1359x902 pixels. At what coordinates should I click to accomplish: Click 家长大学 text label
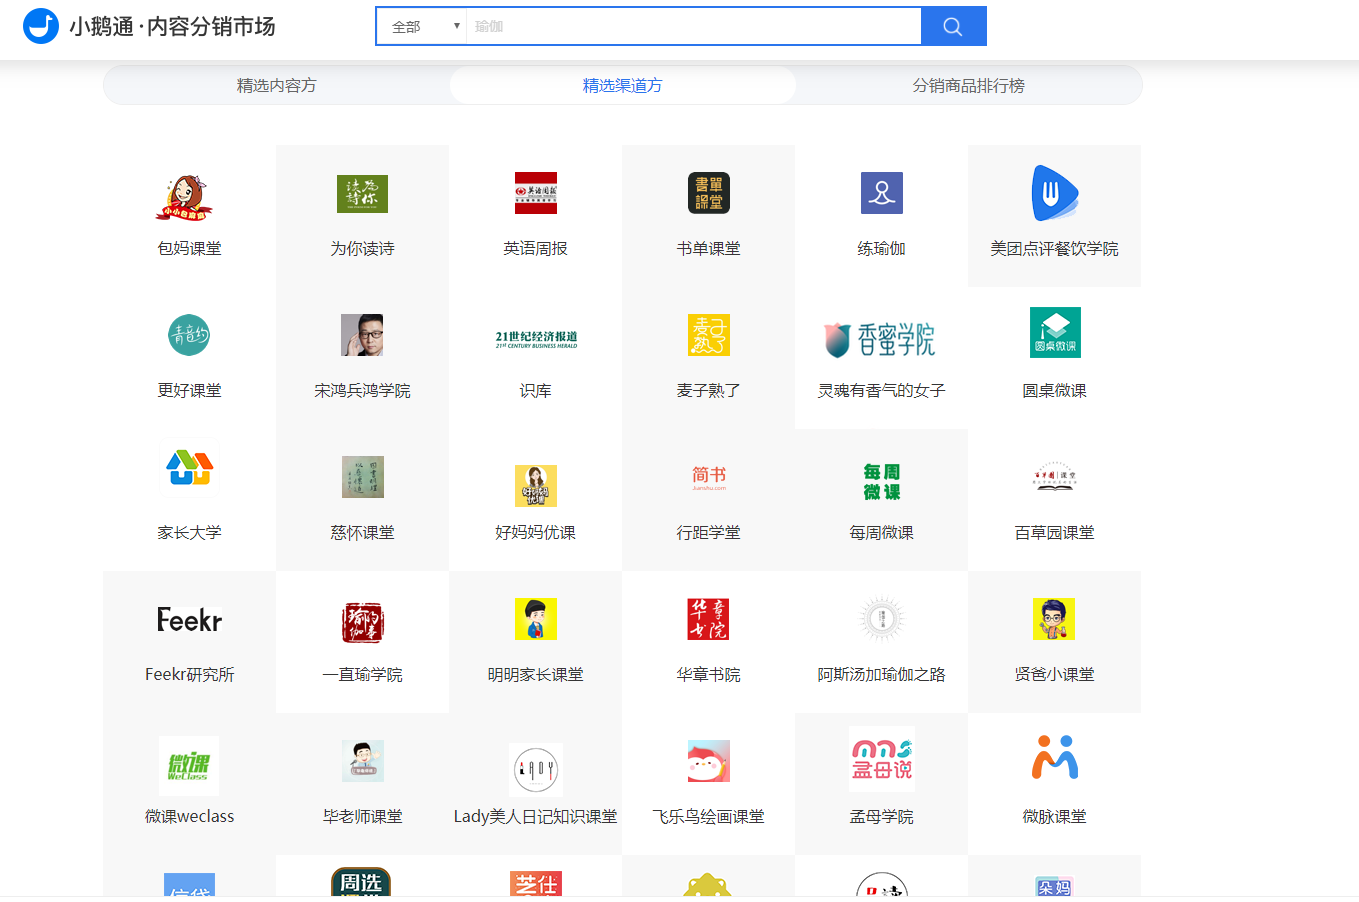pos(189,533)
